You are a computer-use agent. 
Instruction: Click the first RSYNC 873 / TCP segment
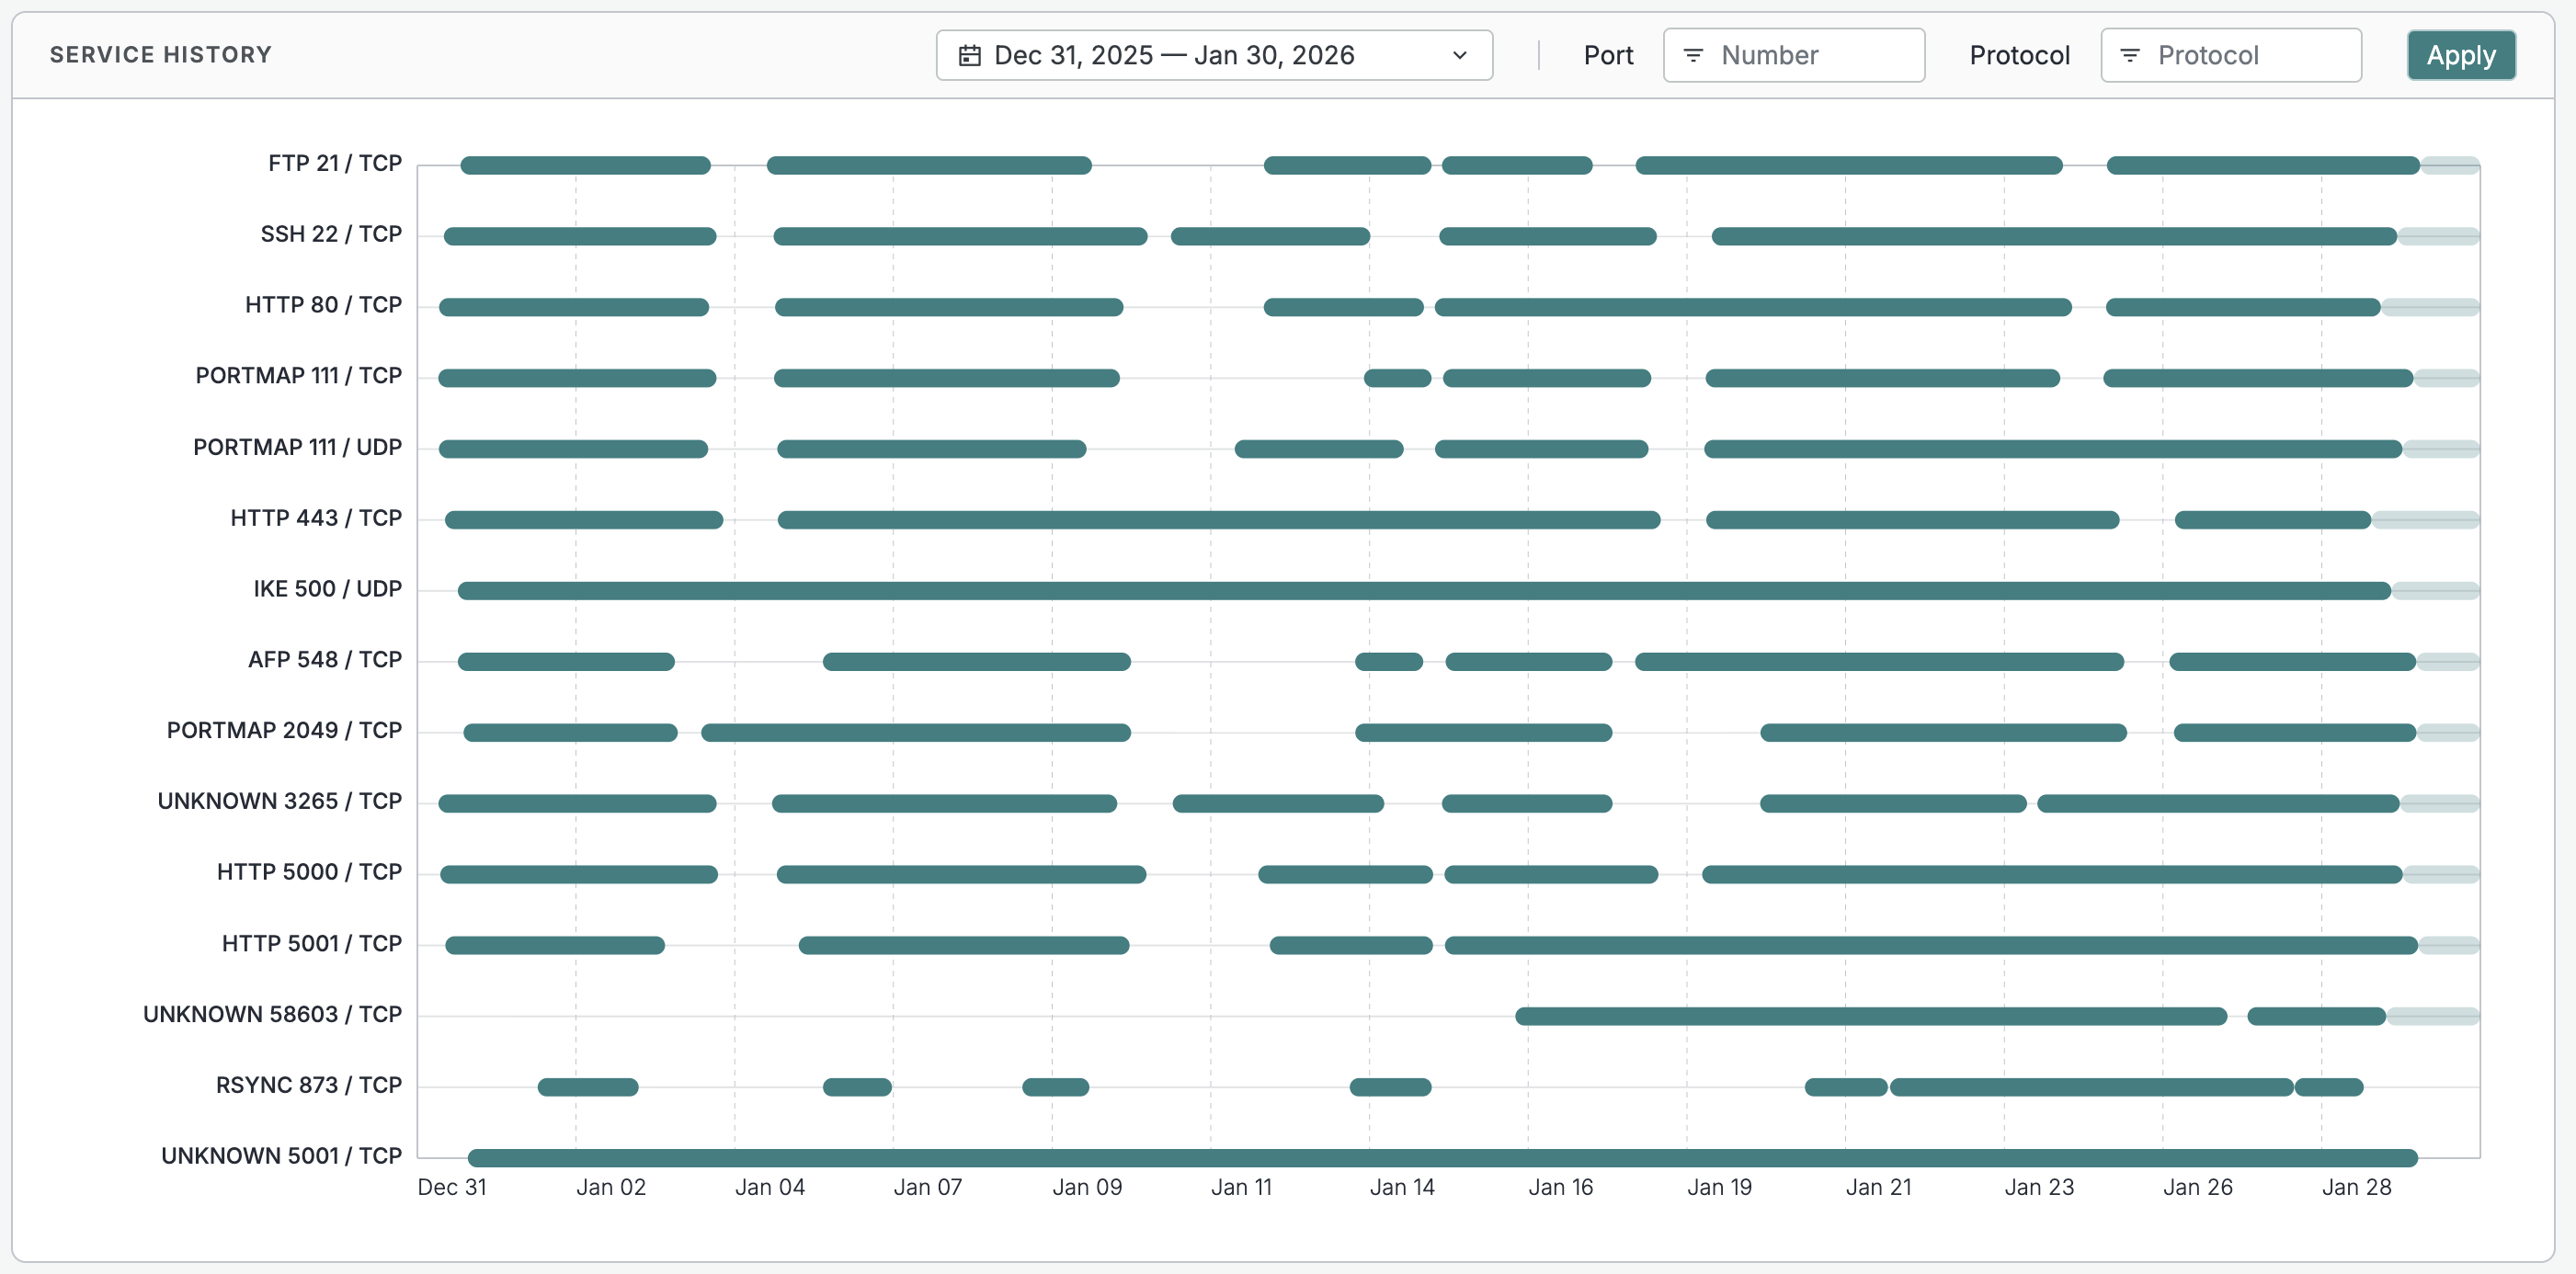click(587, 1087)
